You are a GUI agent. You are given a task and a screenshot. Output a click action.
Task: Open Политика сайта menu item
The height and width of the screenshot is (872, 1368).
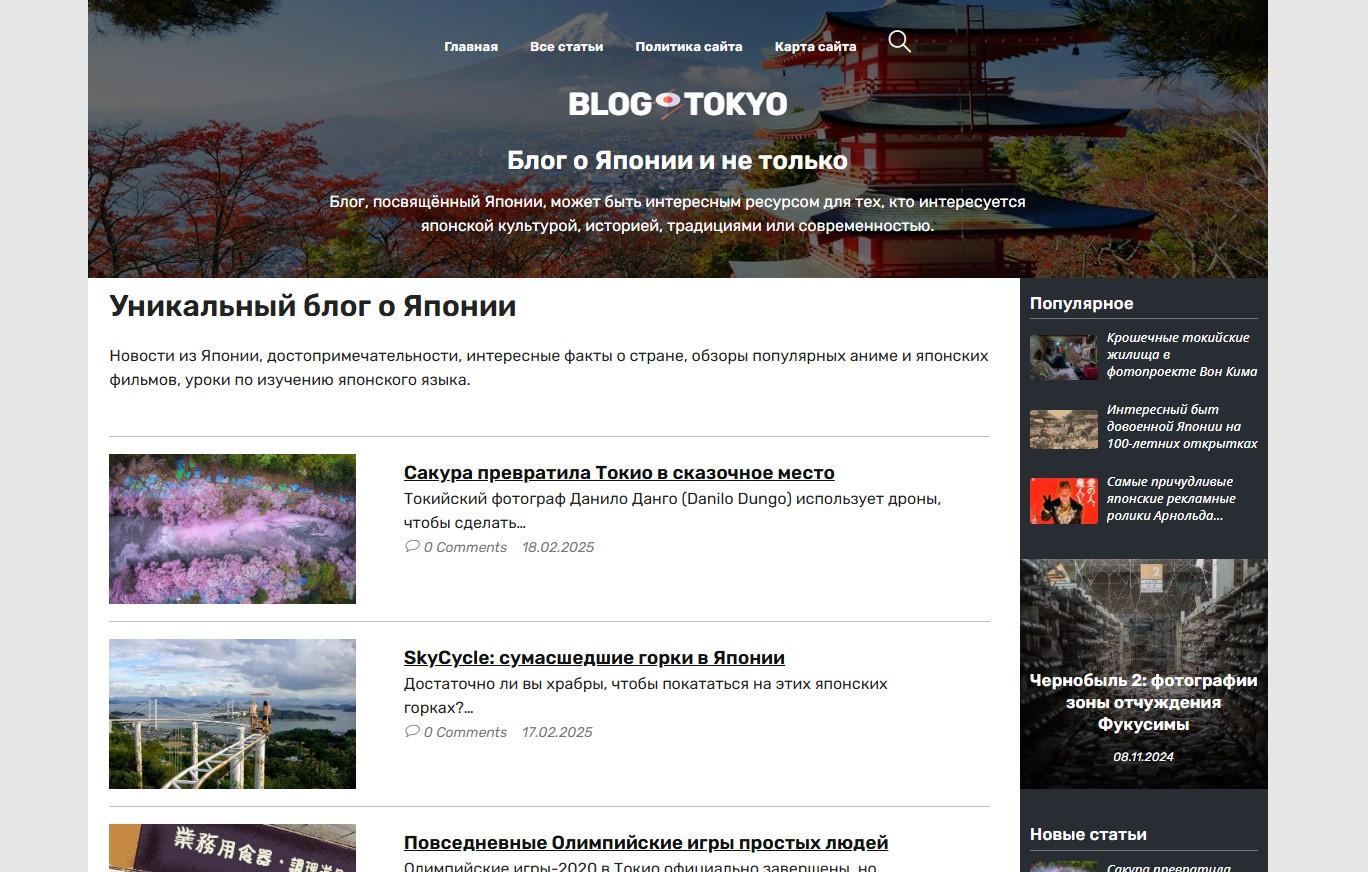(x=689, y=46)
